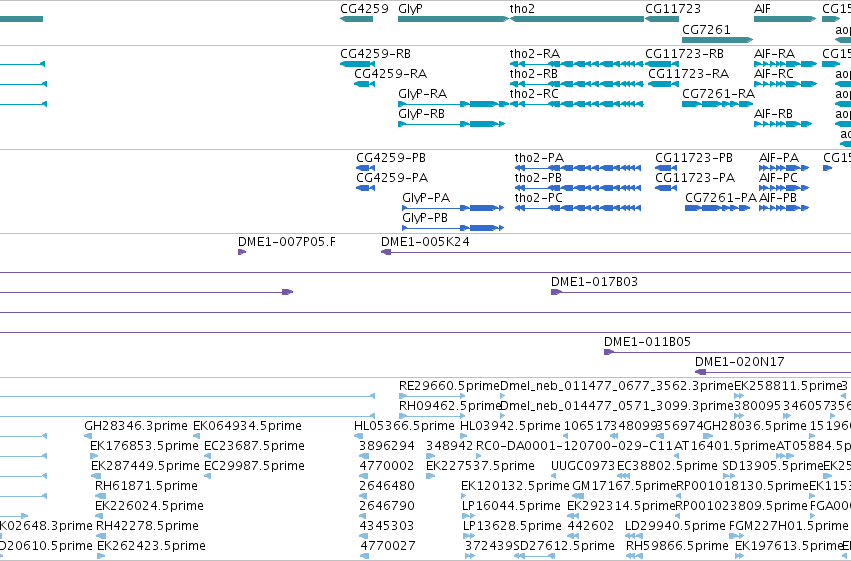
Task: Click the CG7261-RA transcript
Action: pos(717,104)
